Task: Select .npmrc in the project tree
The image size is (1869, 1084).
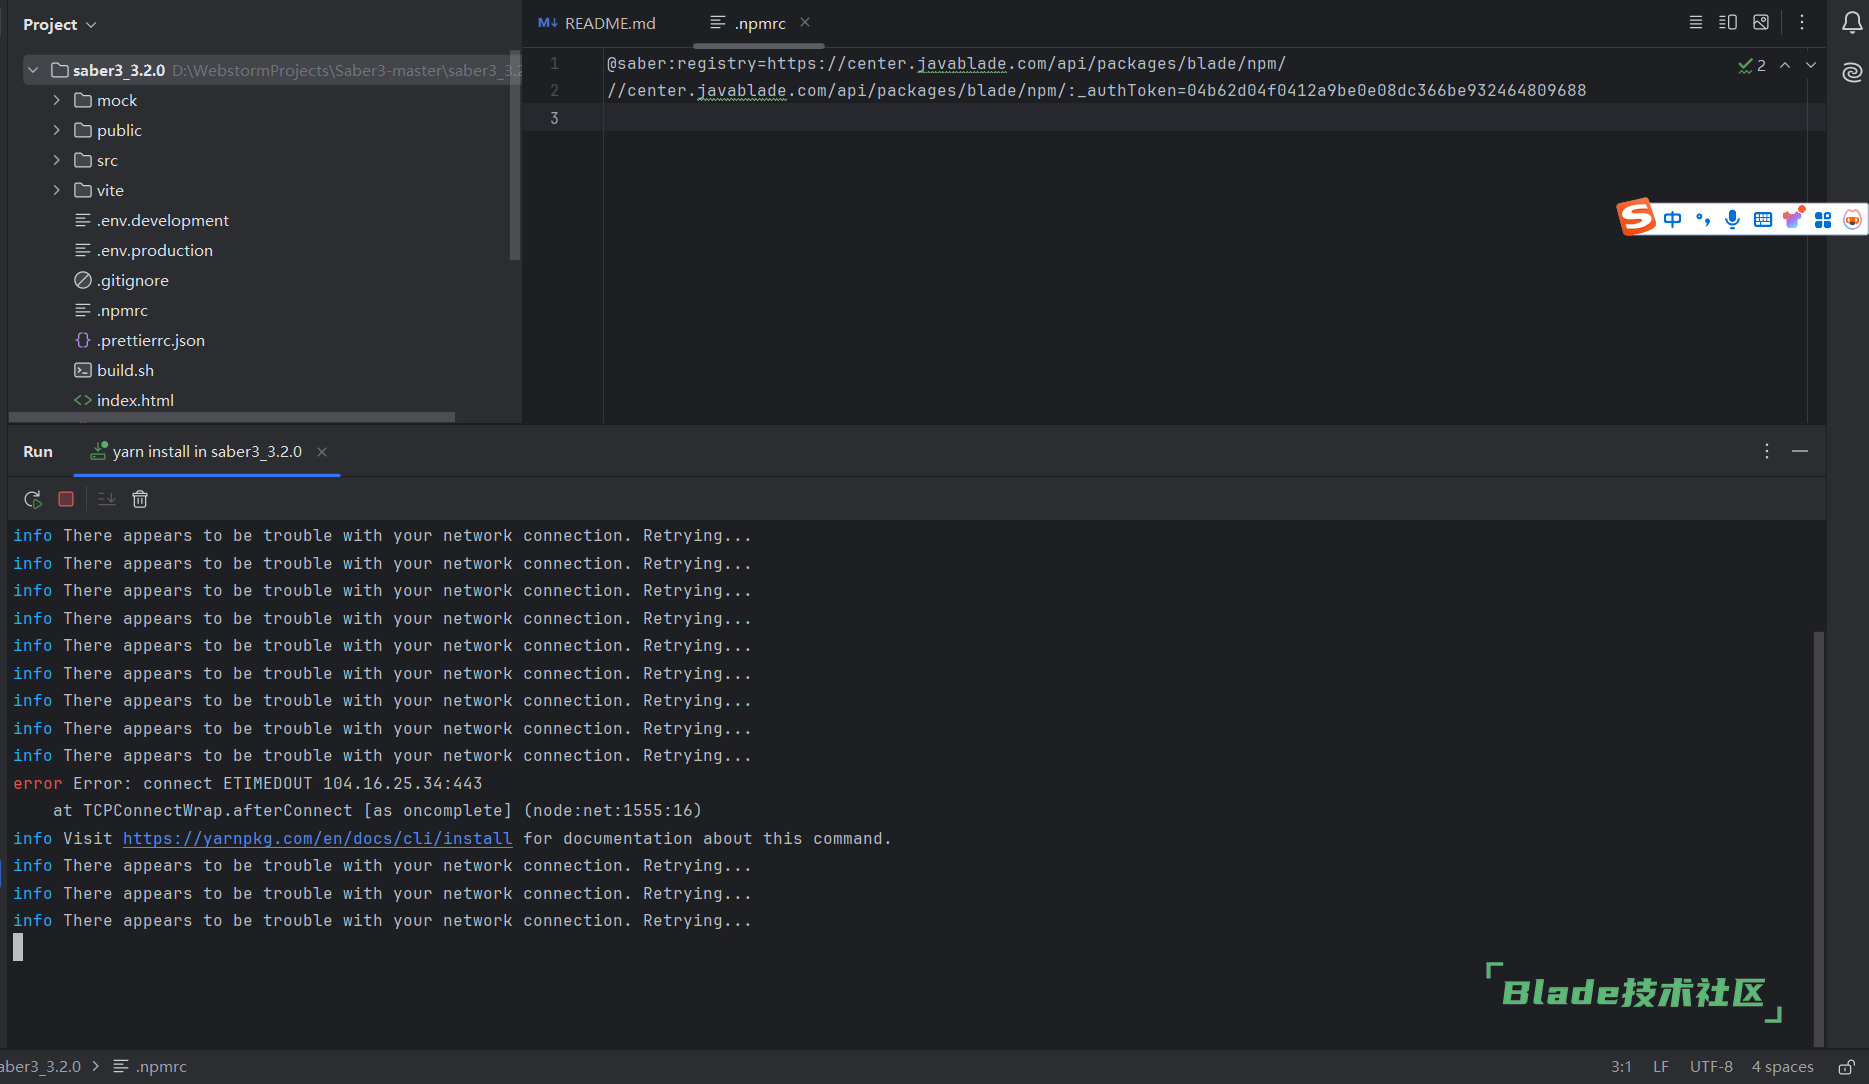Action: 111,310
